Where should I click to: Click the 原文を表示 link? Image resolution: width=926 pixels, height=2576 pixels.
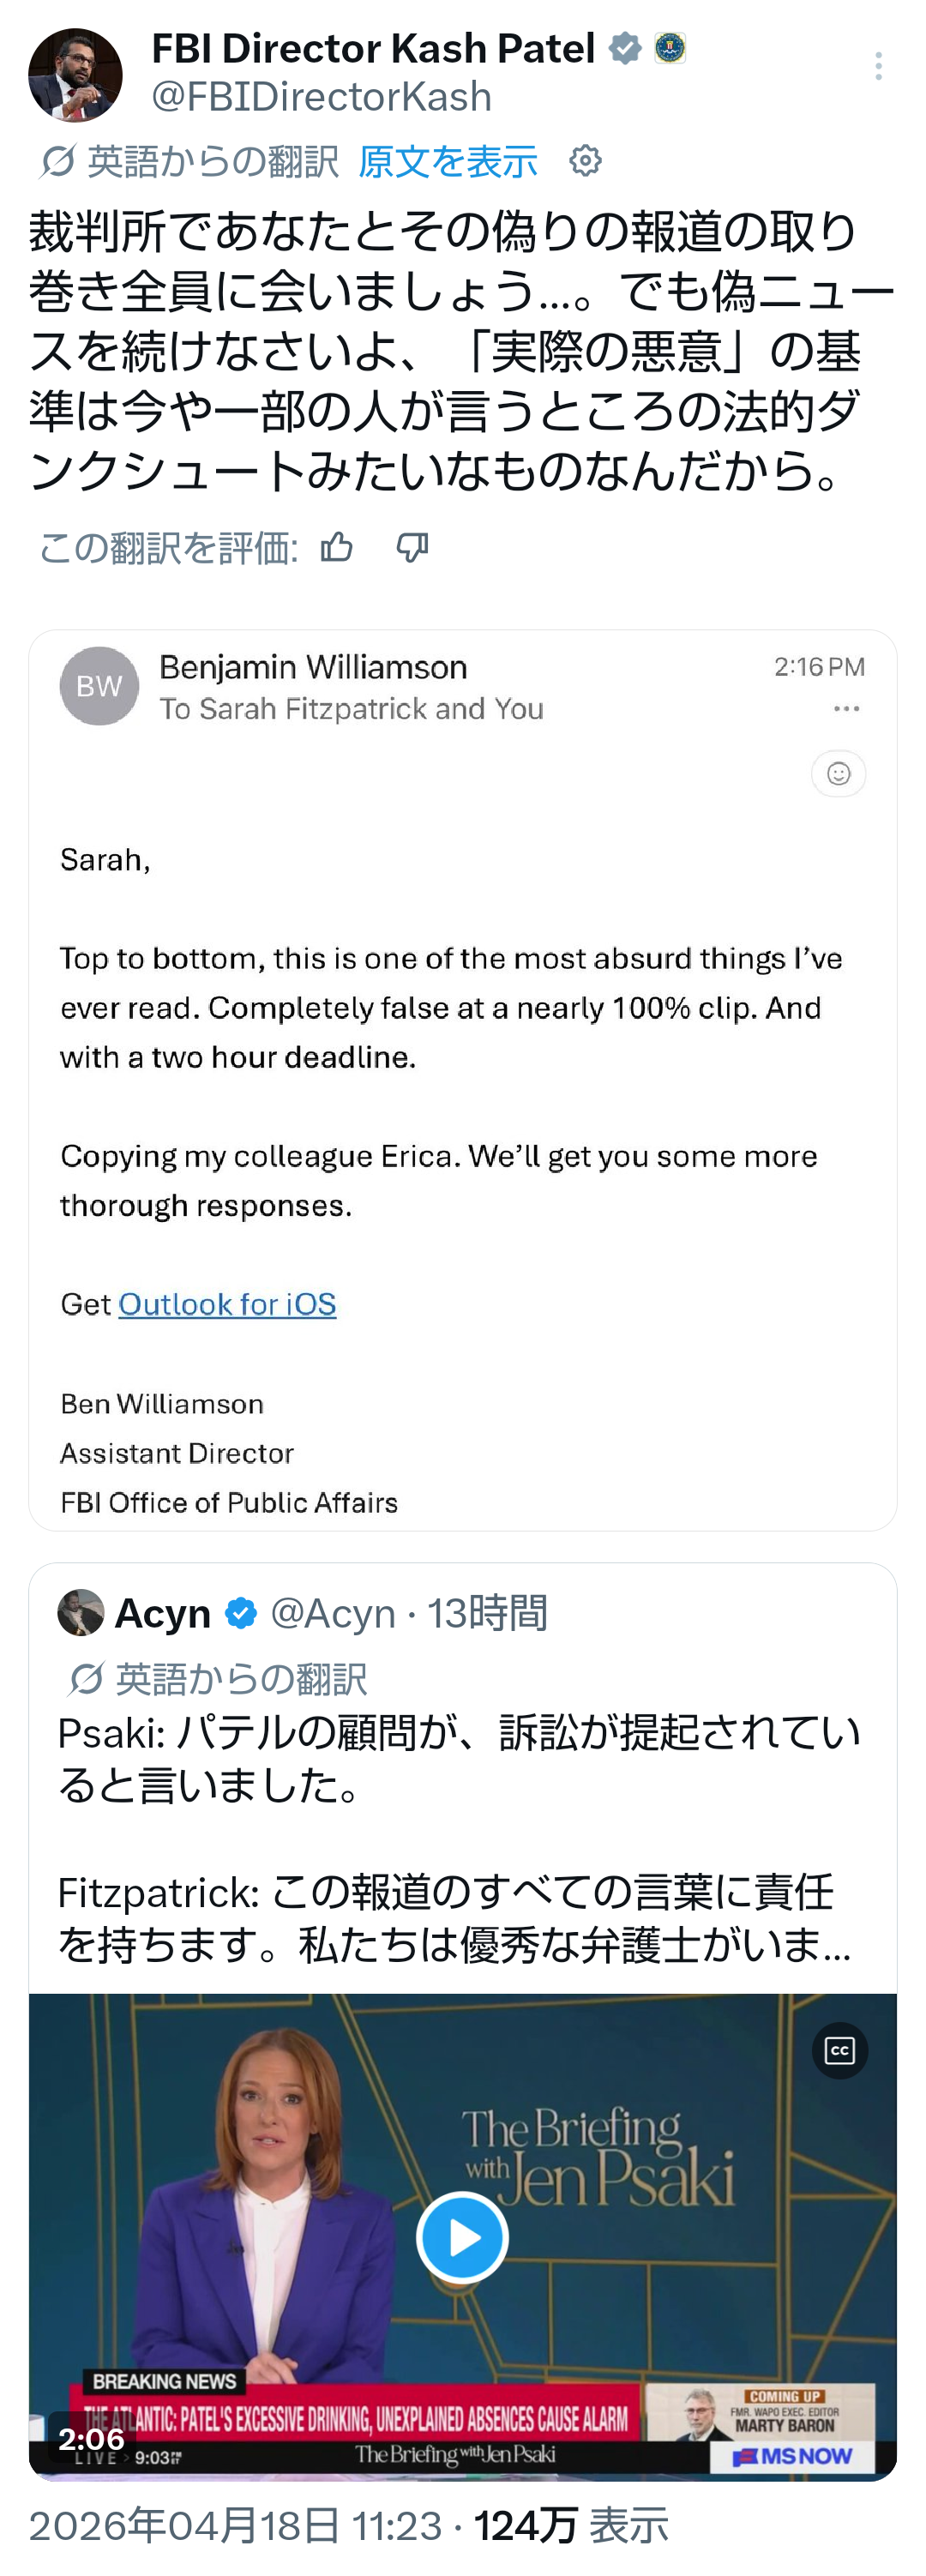(447, 161)
